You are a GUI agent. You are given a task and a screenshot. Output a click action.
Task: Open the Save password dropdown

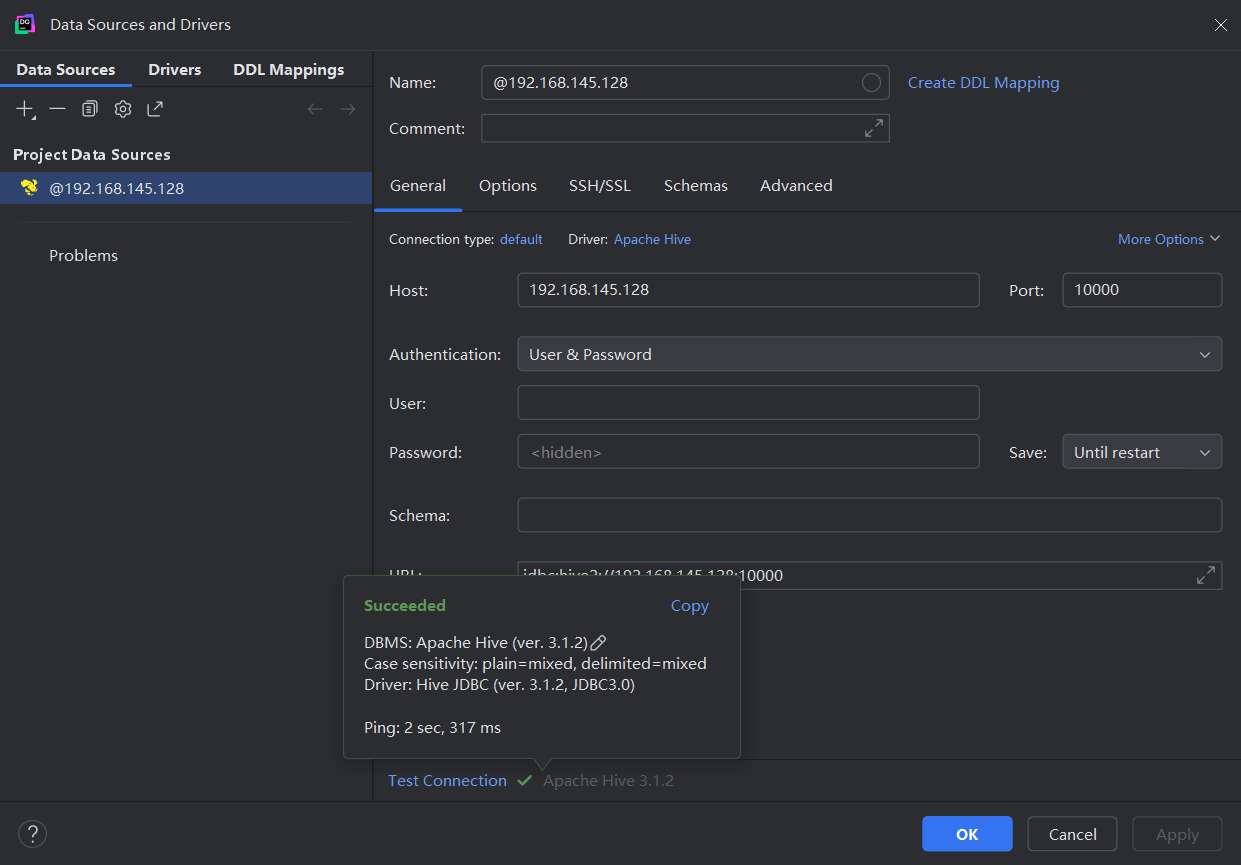click(1141, 452)
